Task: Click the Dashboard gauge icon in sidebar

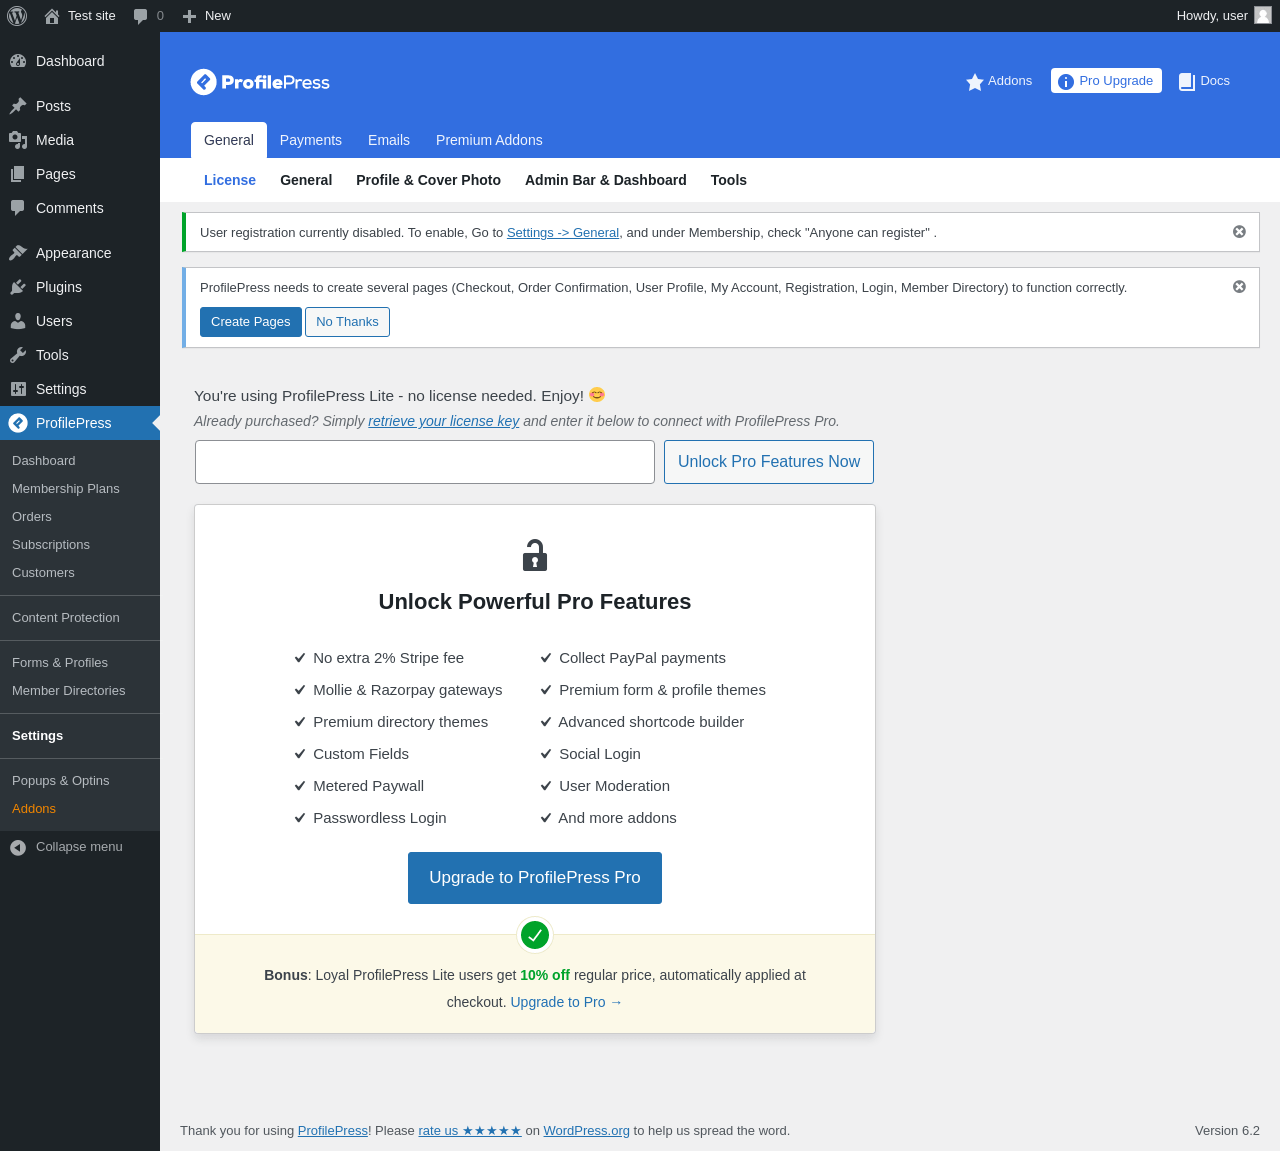Action: tap(18, 61)
